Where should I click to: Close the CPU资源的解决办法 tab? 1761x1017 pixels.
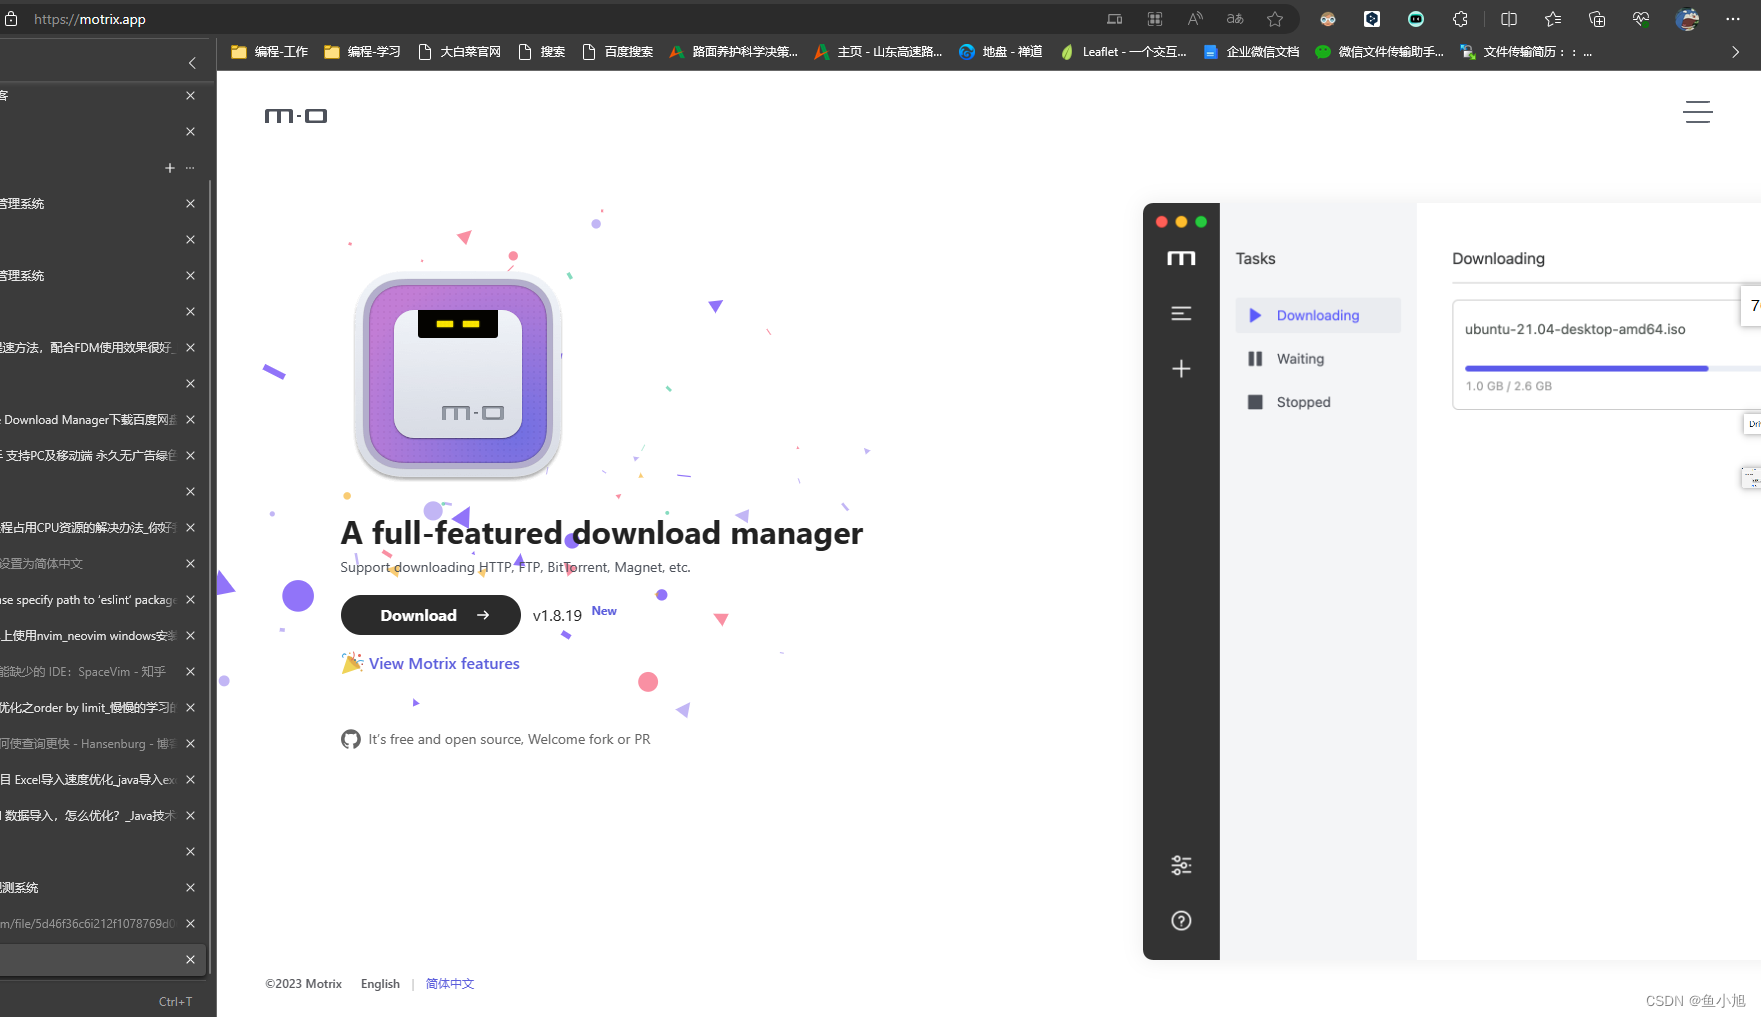190,528
